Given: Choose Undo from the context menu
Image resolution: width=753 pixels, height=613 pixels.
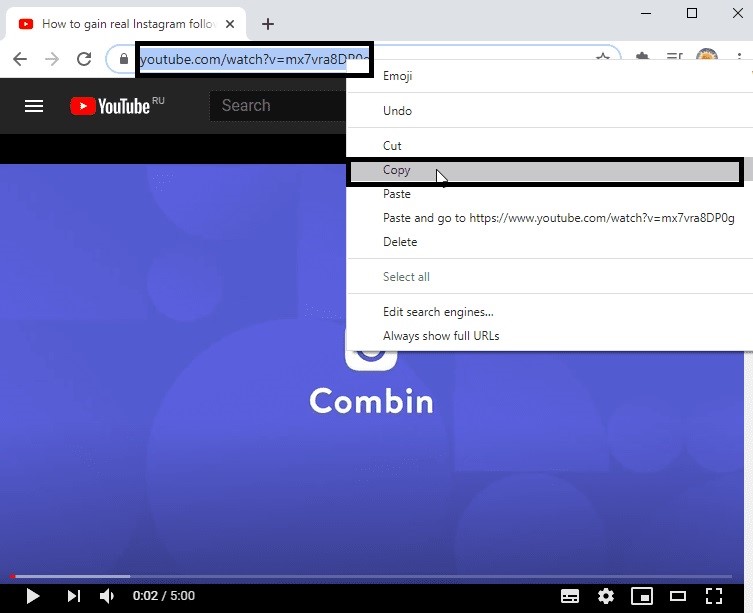Looking at the screenshot, I should tap(549, 111).
